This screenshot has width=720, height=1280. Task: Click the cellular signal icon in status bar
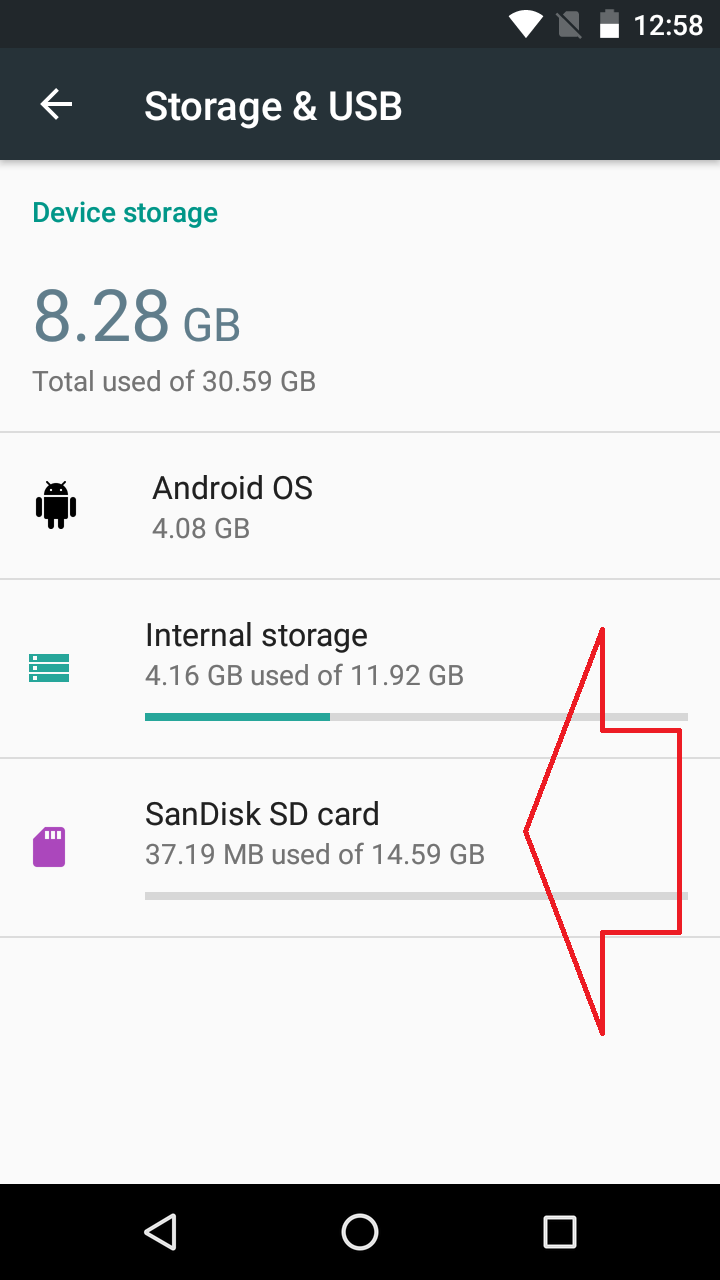(568, 24)
